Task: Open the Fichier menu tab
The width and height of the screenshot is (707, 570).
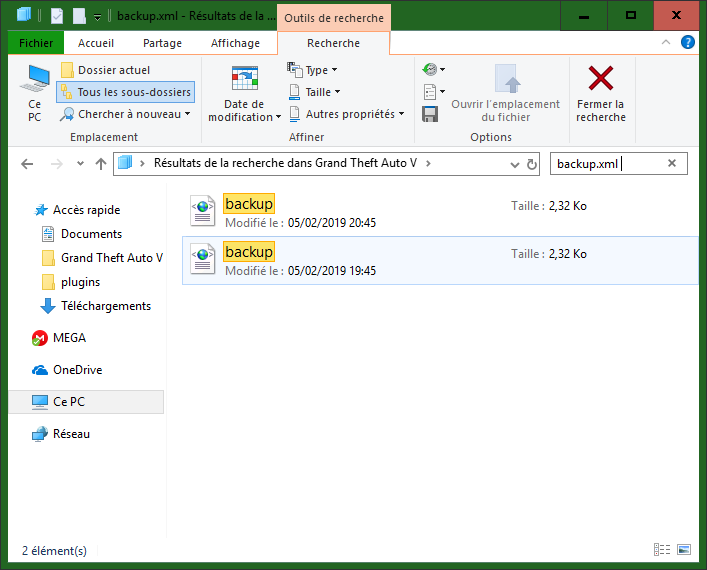Action: tap(36, 43)
